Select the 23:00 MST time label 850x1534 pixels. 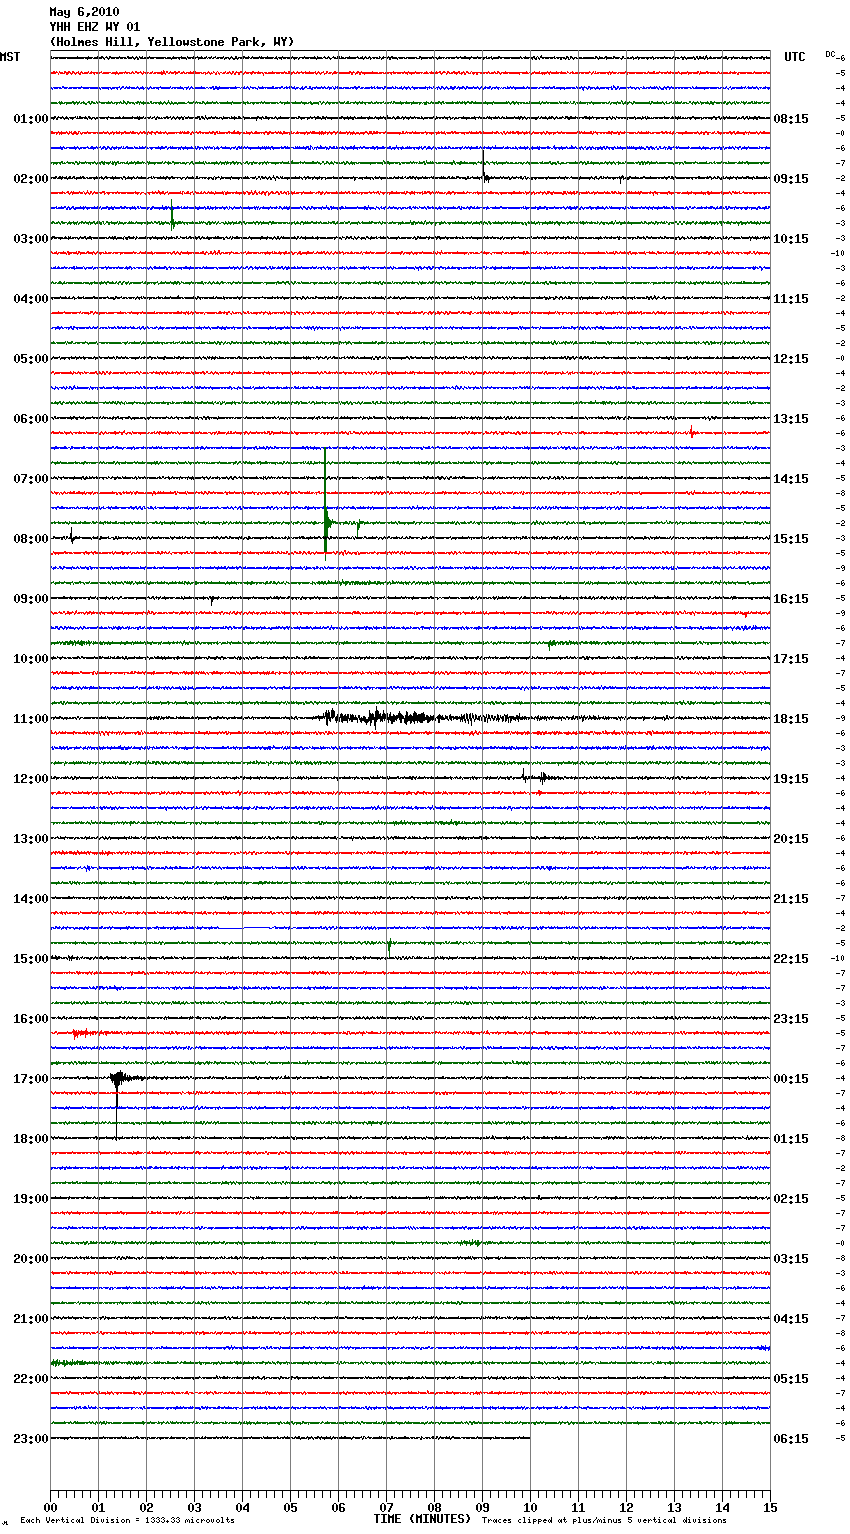click(x=30, y=1439)
